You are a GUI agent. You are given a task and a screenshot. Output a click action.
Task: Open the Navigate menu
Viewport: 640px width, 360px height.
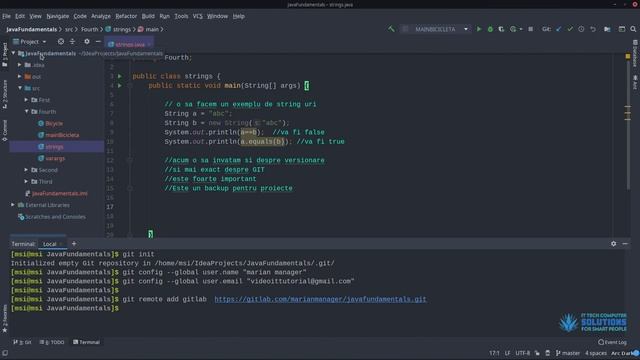point(58,16)
